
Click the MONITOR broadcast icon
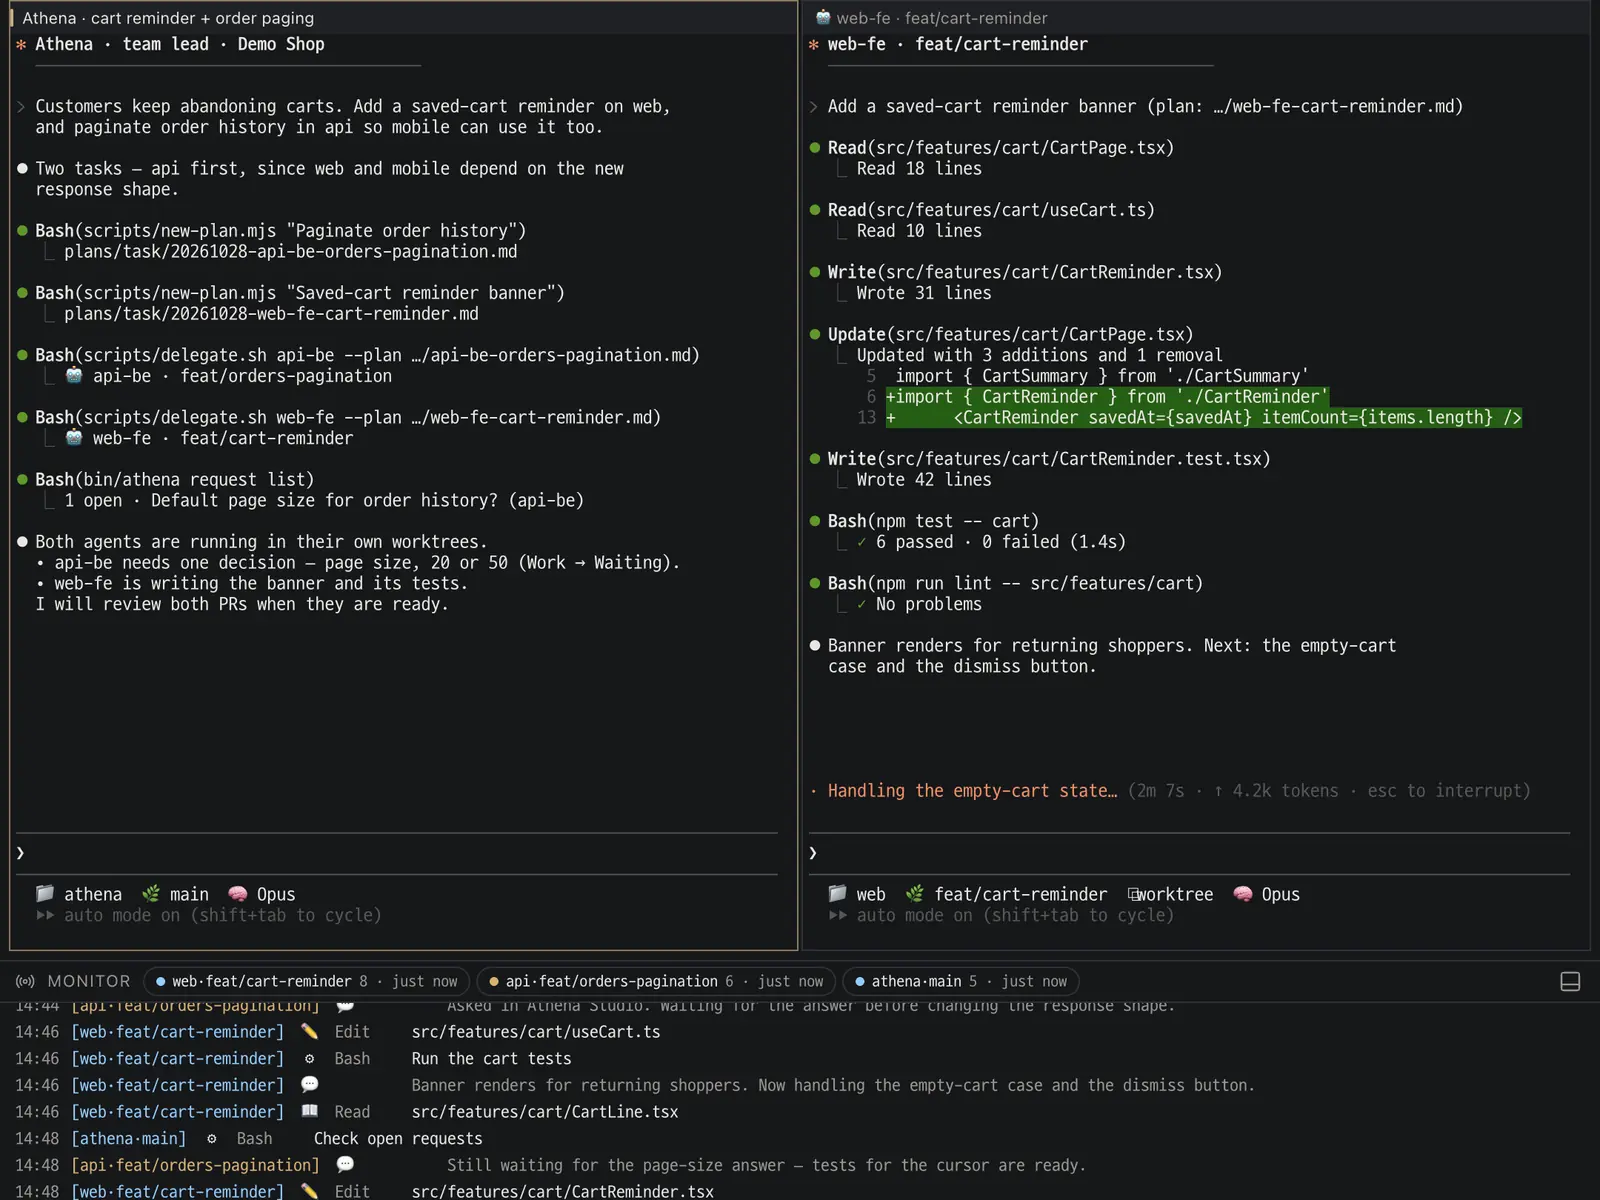click(26, 982)
